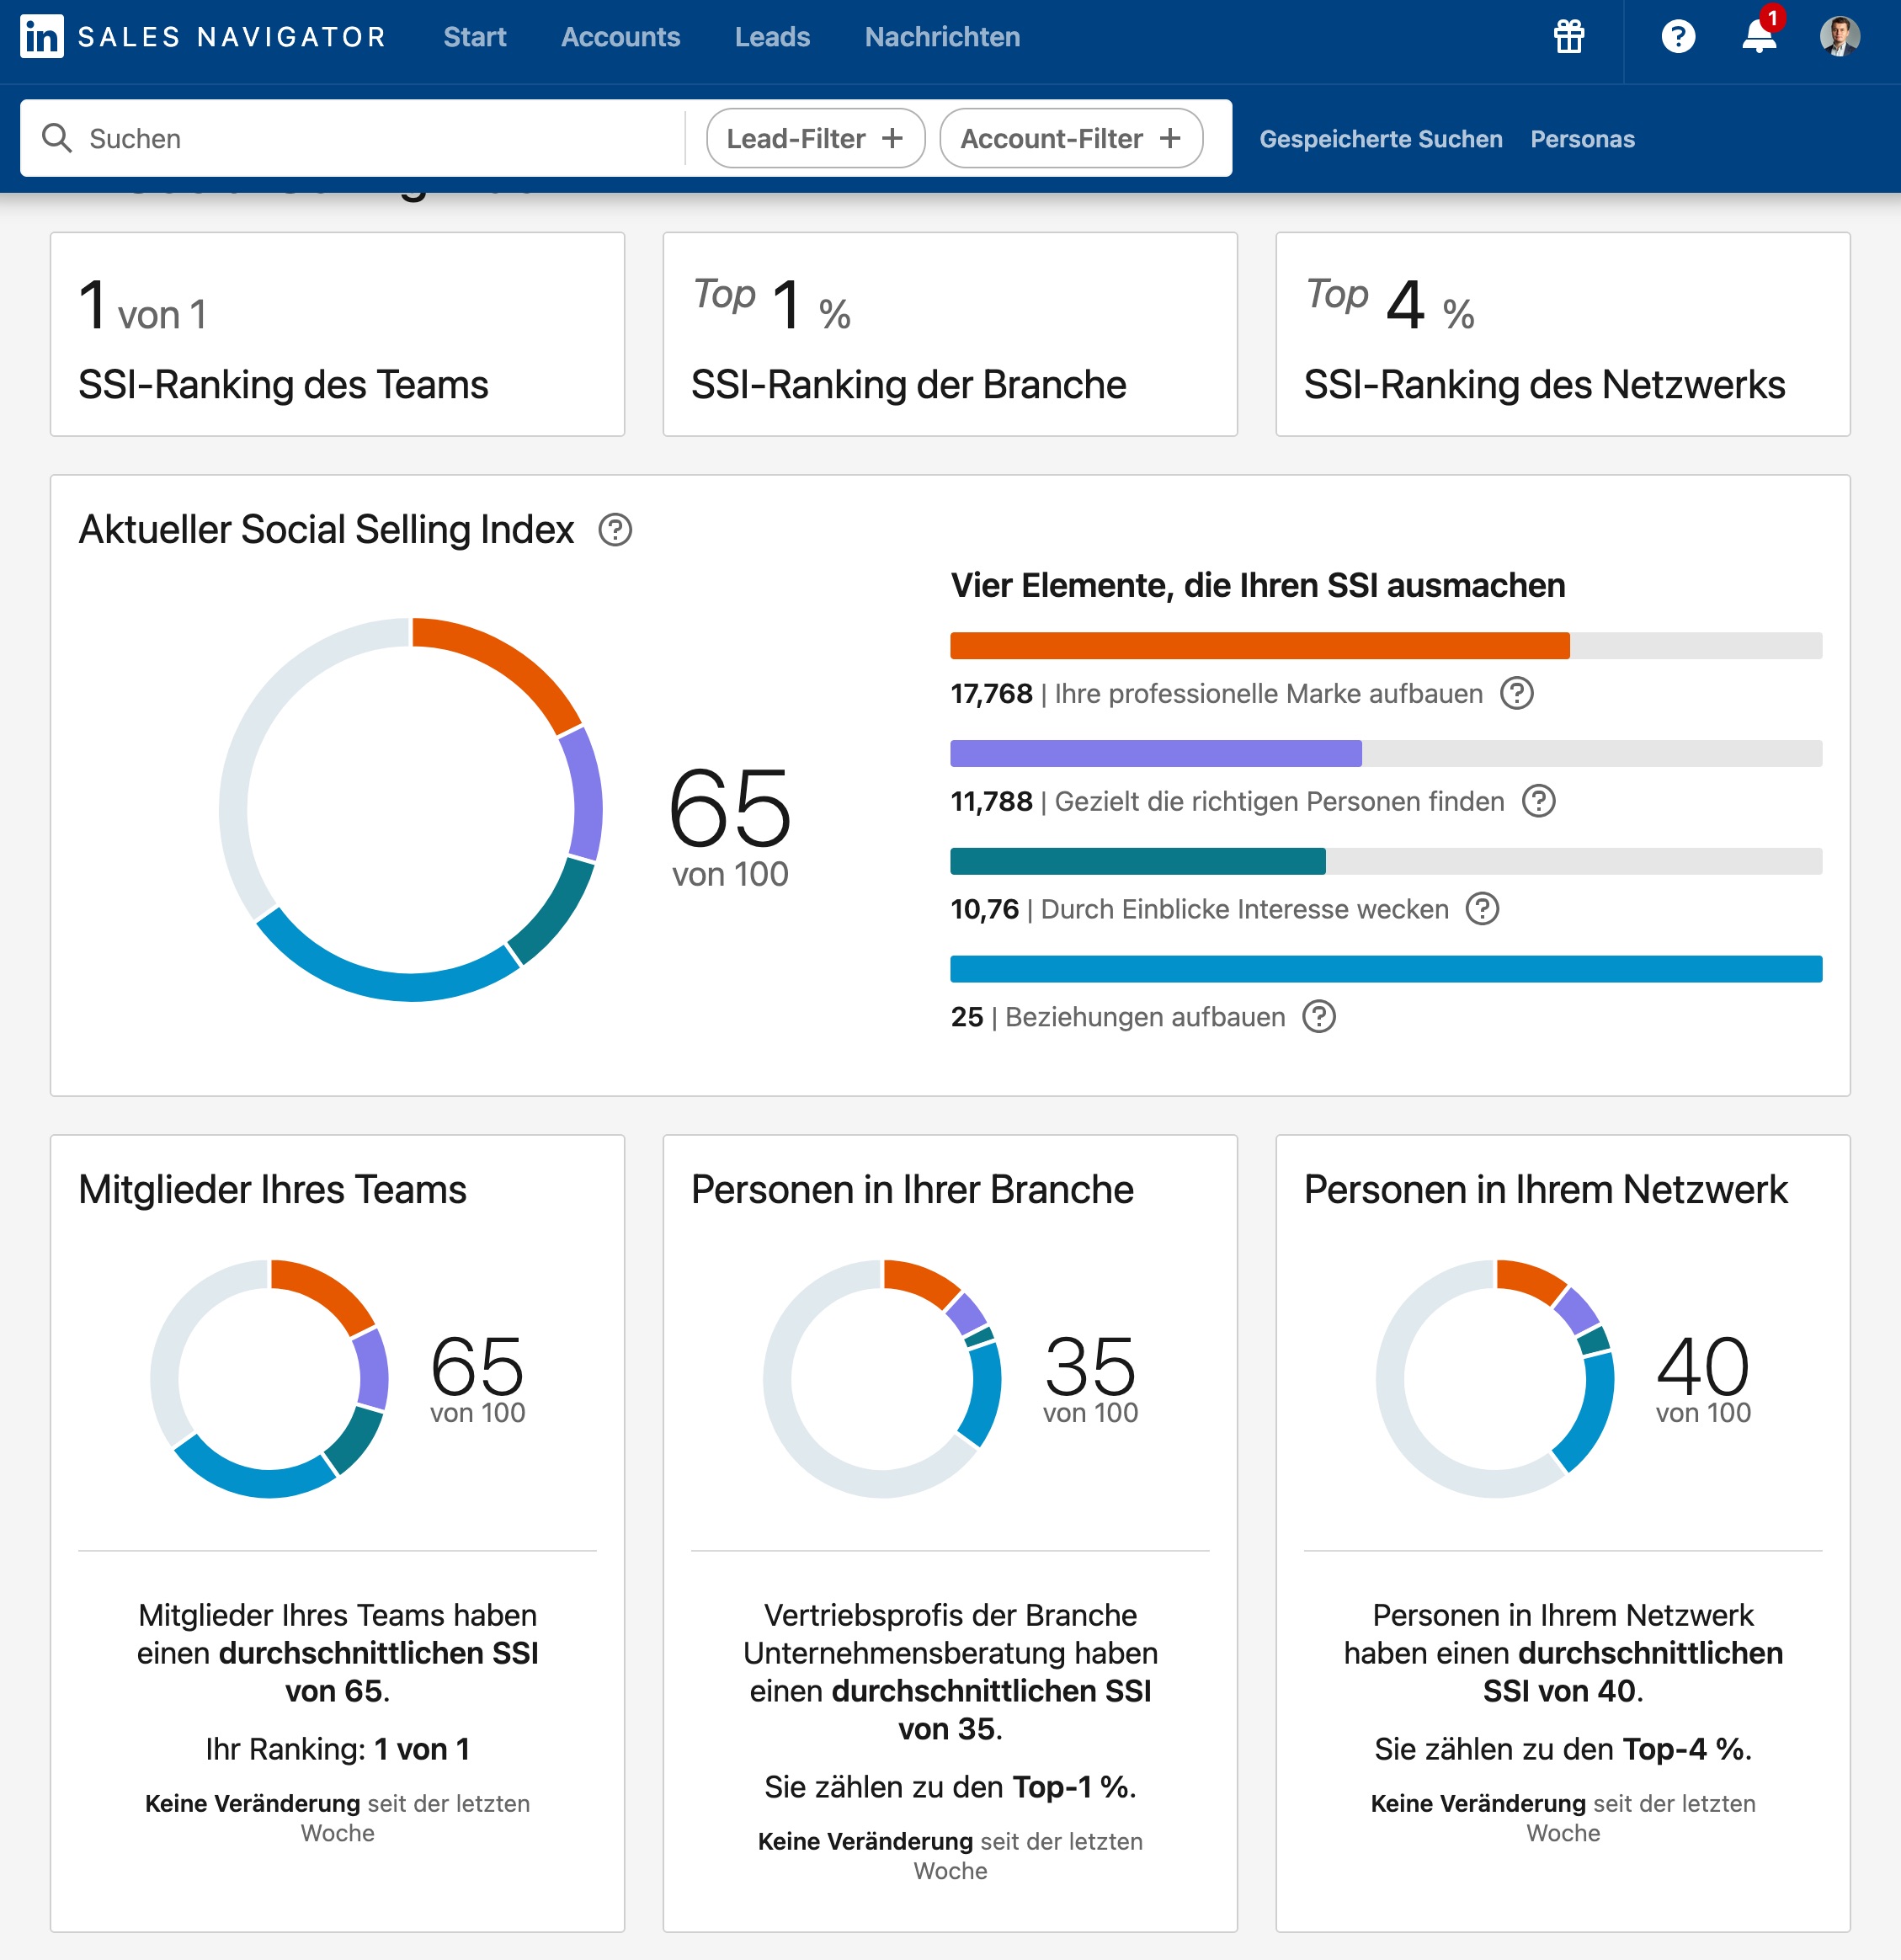This screenshot has height=1960, width=1901.
Task: Open the Personas link
Action: [x=1582, y=139]
